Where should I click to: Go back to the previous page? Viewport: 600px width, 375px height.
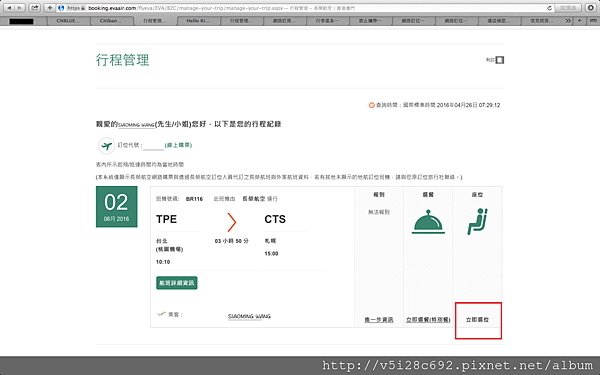point(9,8)
